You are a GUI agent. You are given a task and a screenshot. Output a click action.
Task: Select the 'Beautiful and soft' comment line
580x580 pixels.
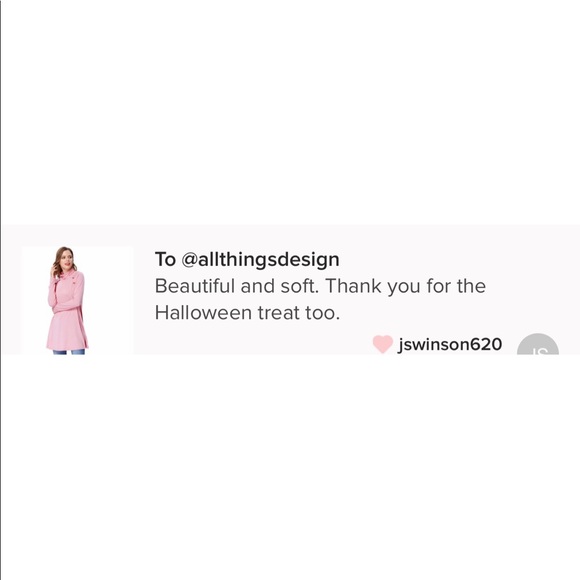tap(320, 286)
